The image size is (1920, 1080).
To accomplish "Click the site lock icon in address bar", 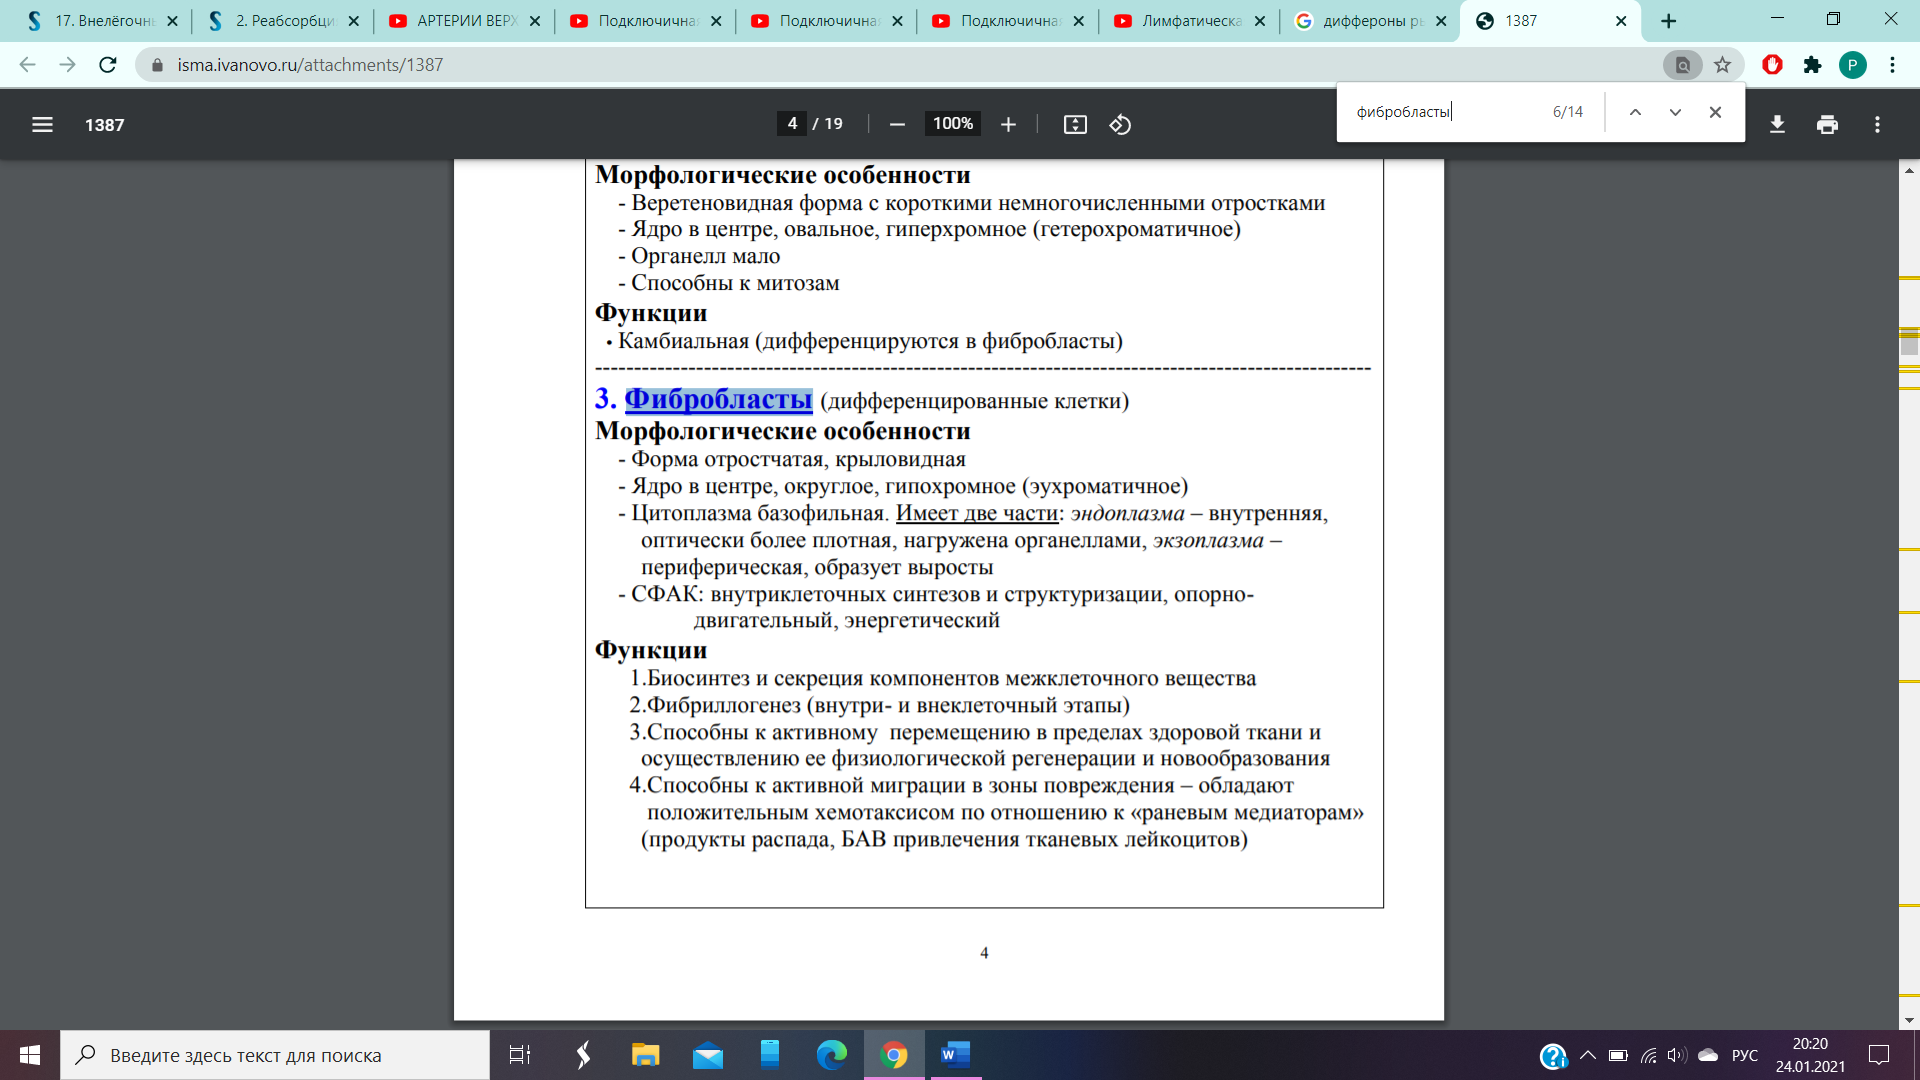I will click(x=156, y=65).
